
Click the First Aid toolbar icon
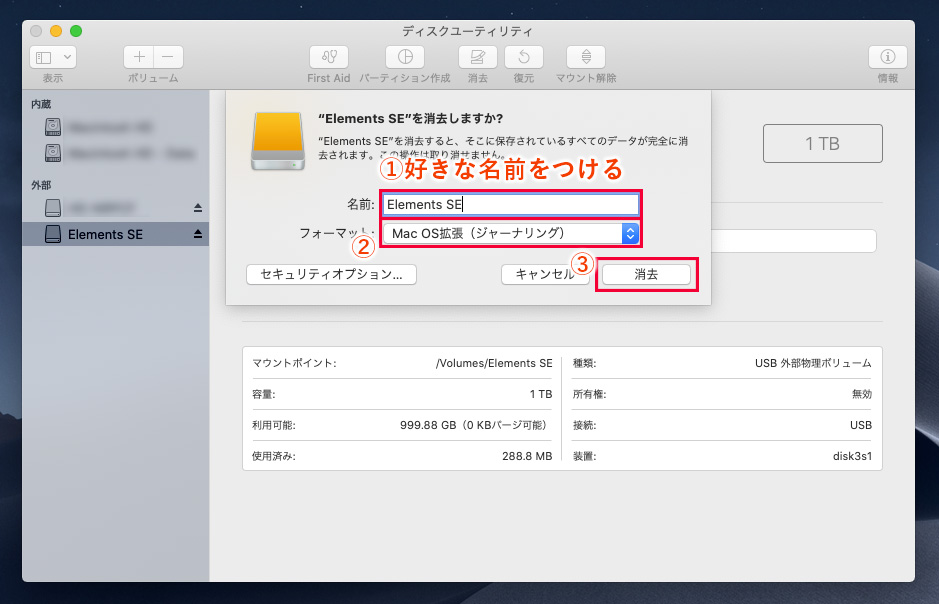329,57
